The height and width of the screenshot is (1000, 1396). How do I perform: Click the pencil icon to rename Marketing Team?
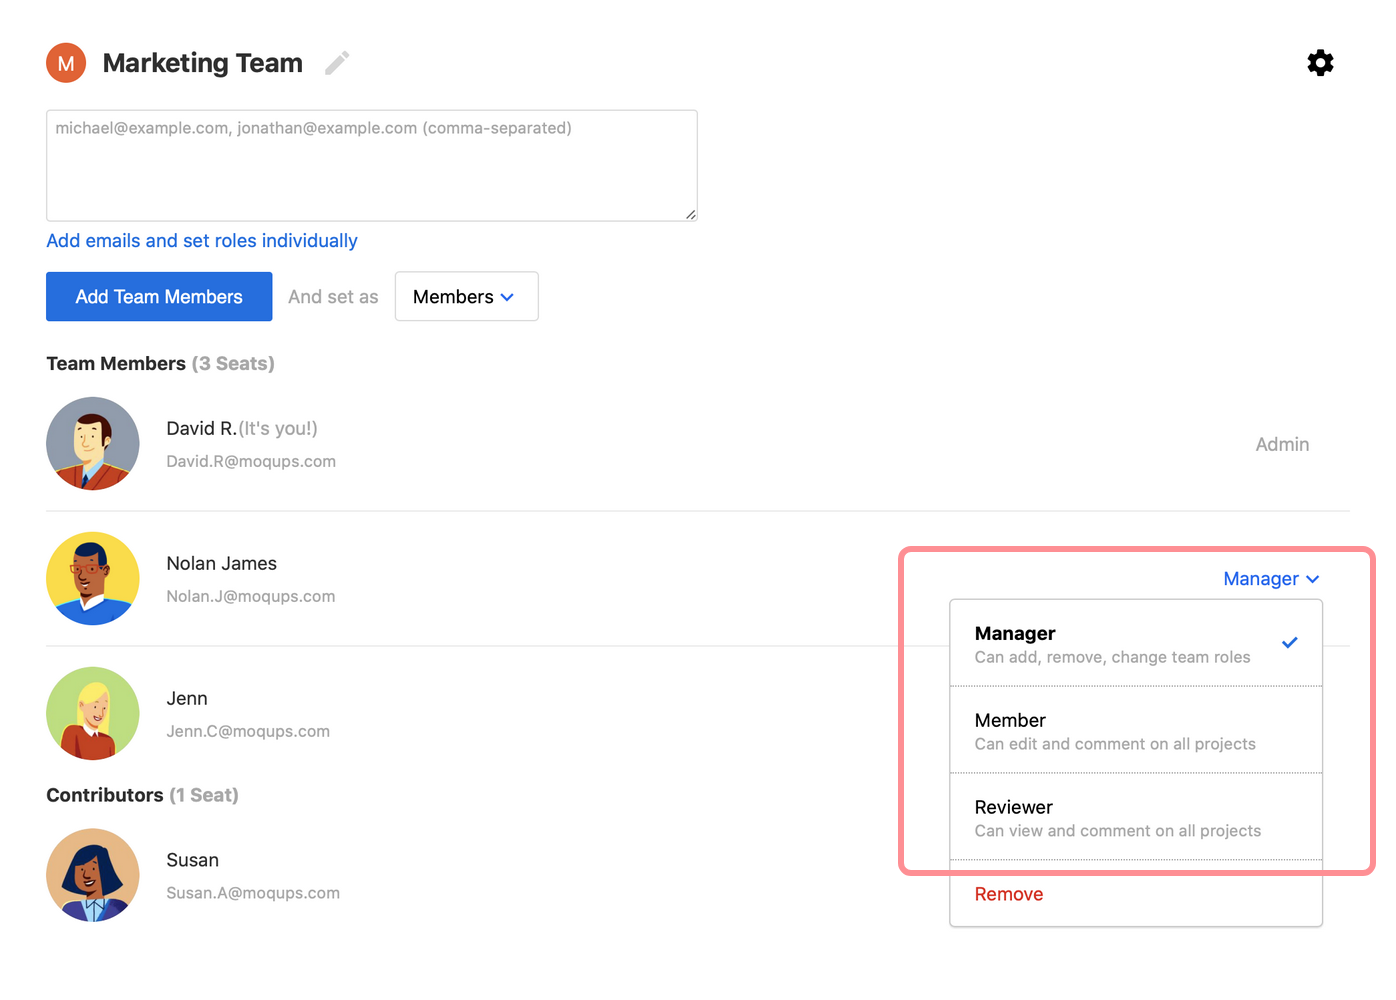[336, 62]
